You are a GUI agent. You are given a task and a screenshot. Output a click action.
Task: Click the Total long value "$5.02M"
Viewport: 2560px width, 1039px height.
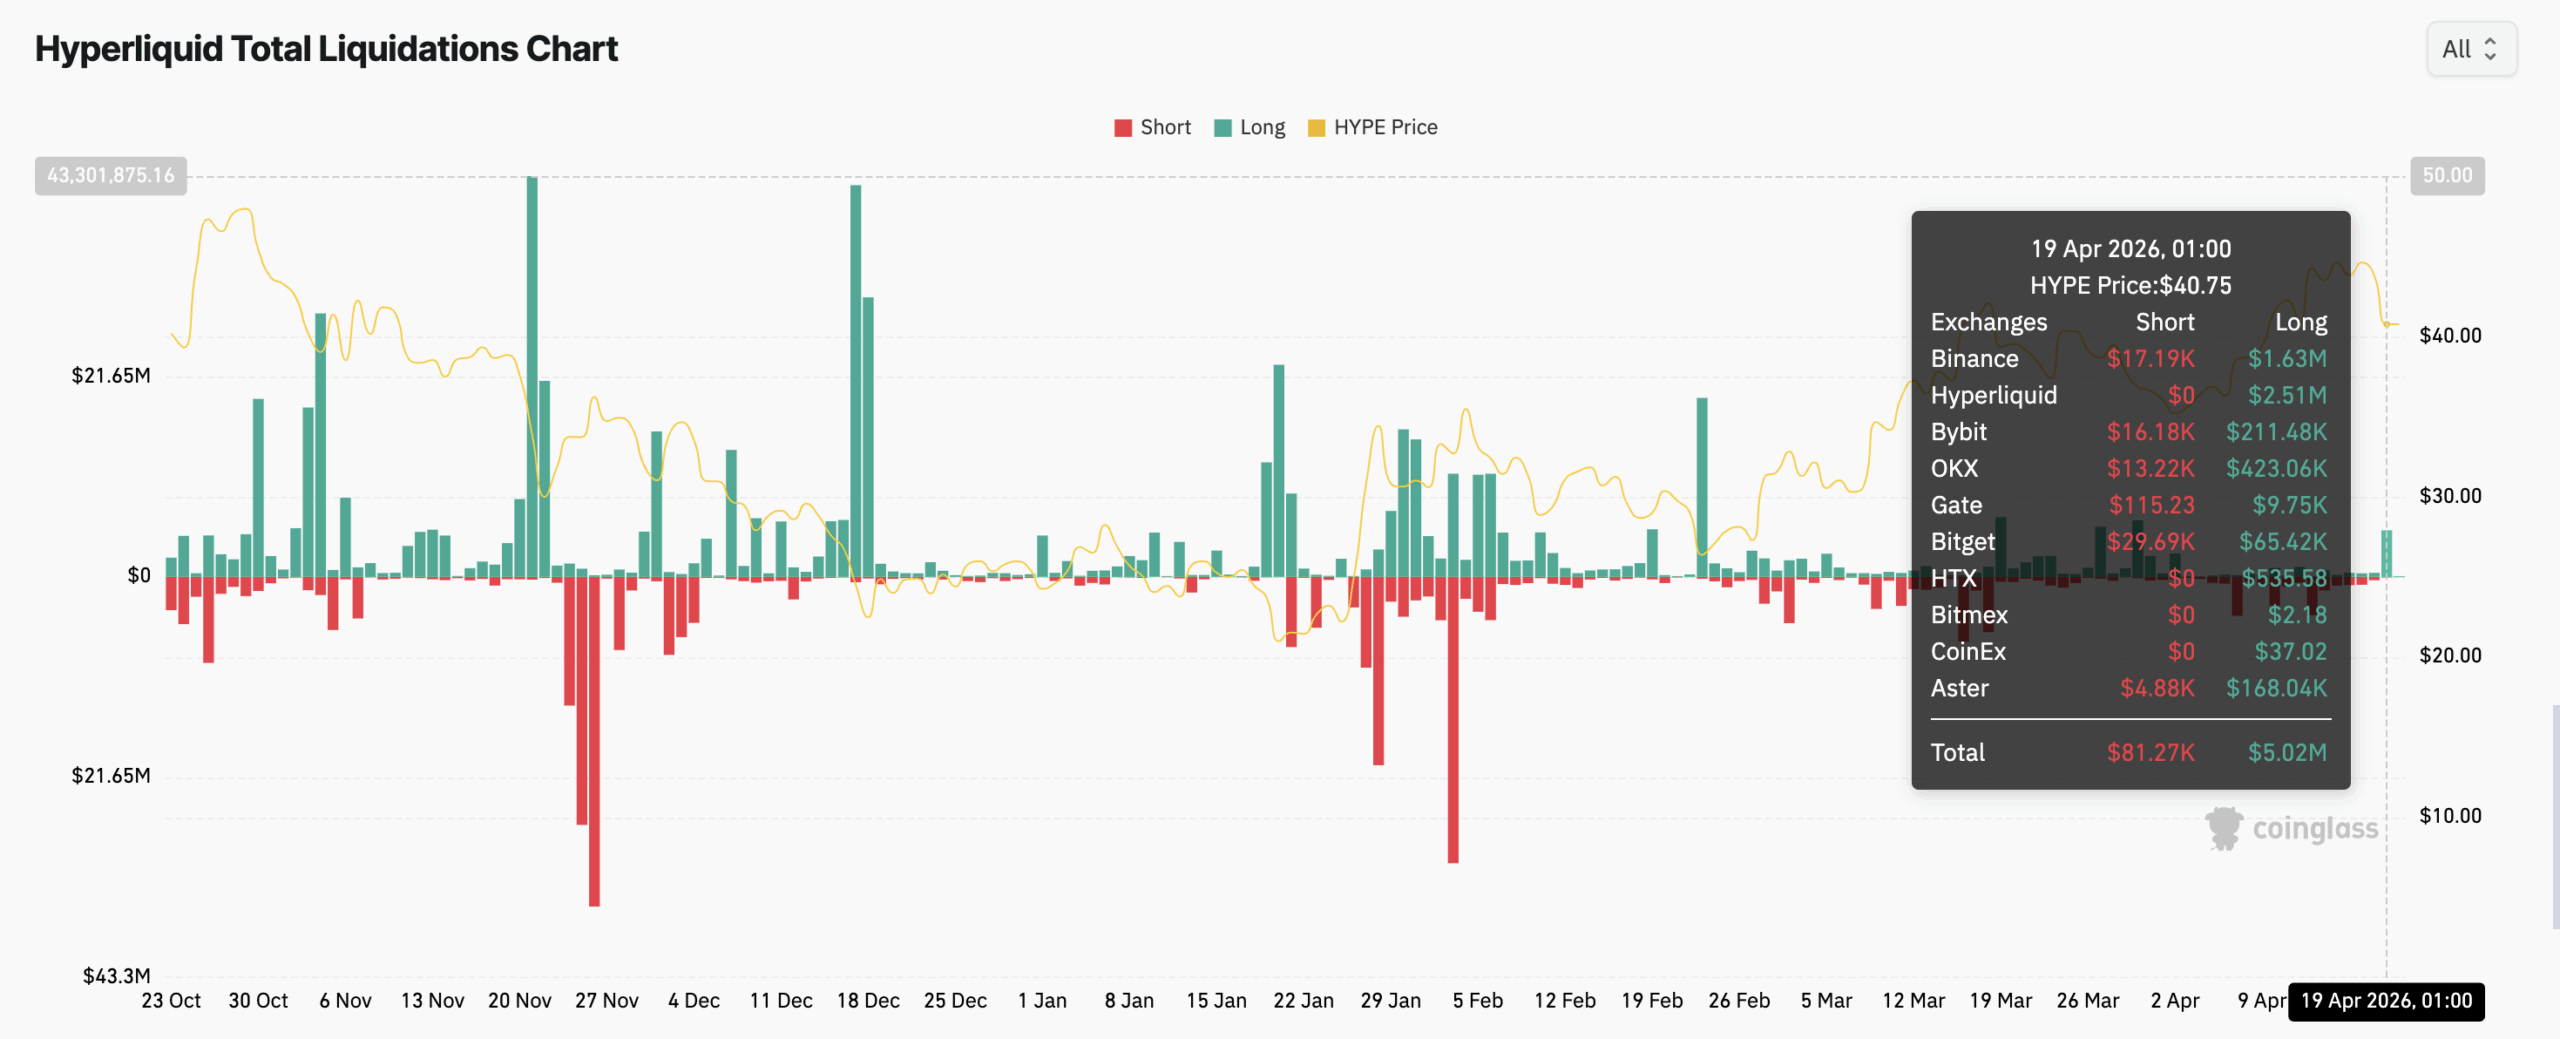coord(2288,753)
